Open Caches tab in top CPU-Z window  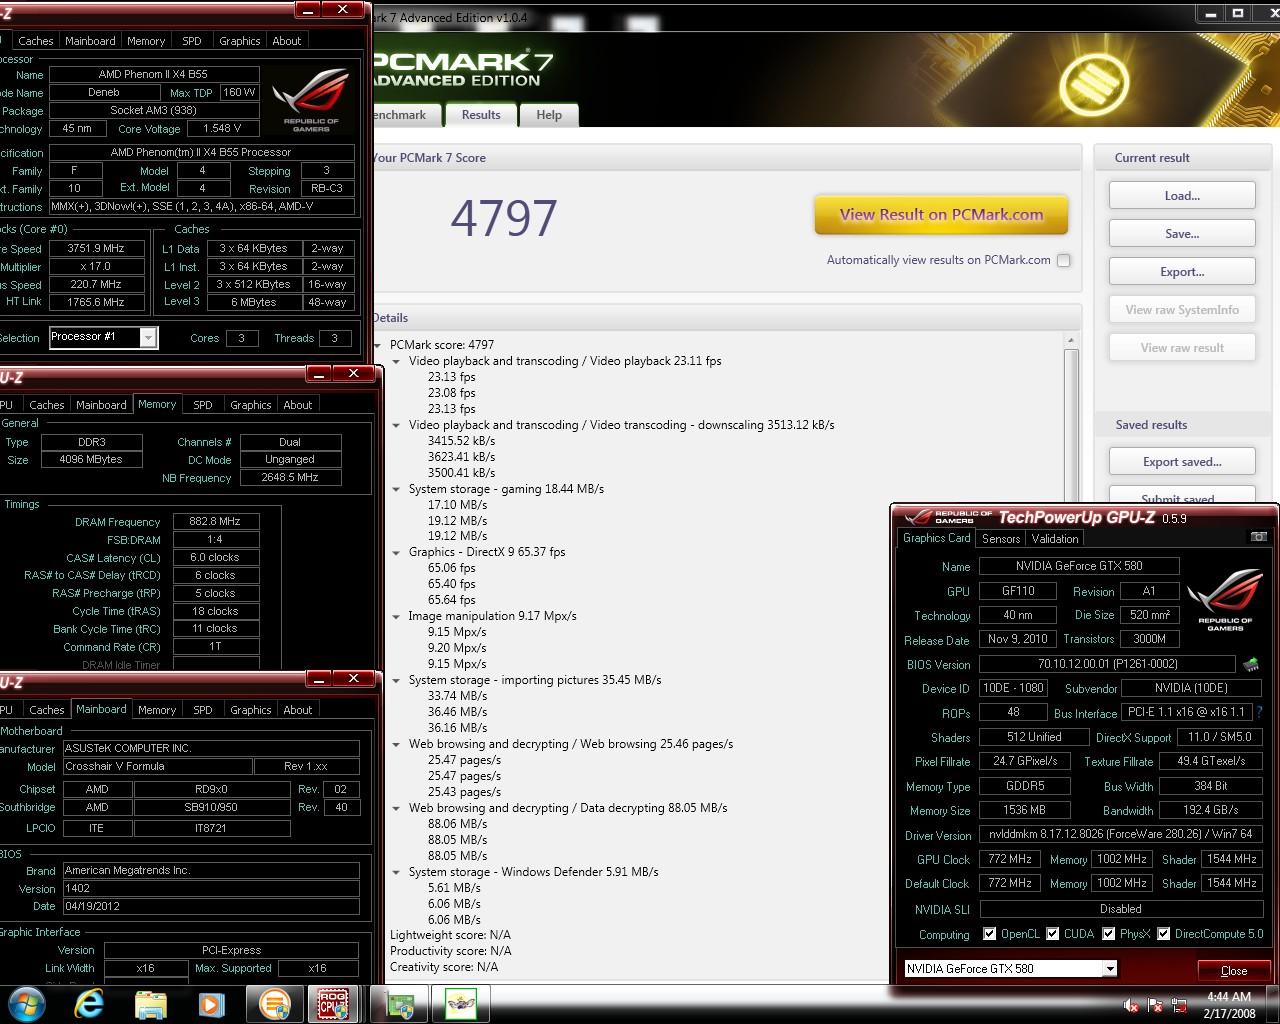point(36,41)
